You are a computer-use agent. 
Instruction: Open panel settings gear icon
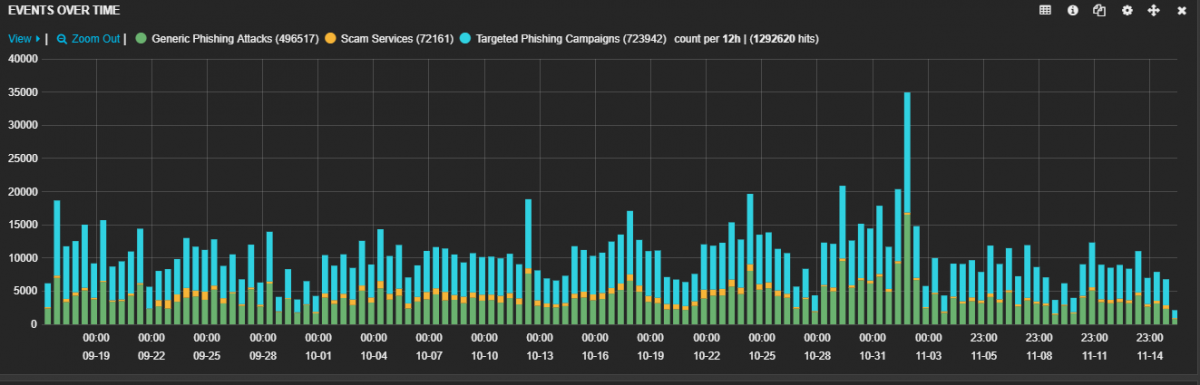click(1127, 10)
